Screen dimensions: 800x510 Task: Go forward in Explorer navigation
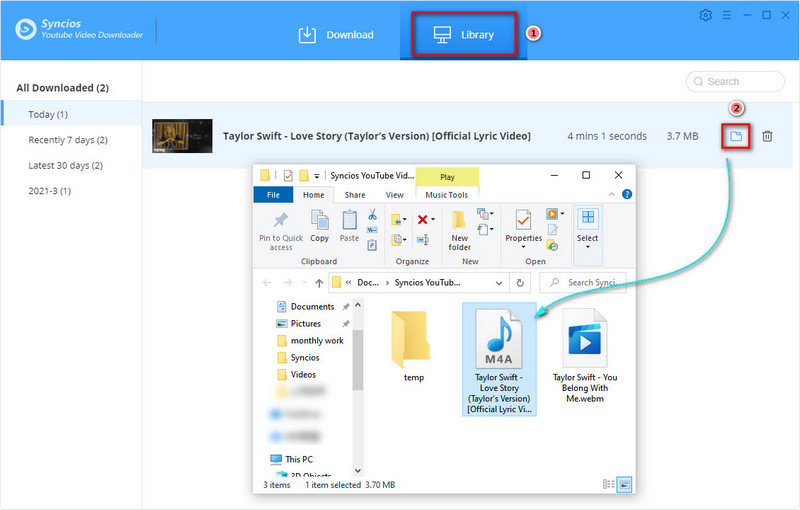tap(288, 283)
